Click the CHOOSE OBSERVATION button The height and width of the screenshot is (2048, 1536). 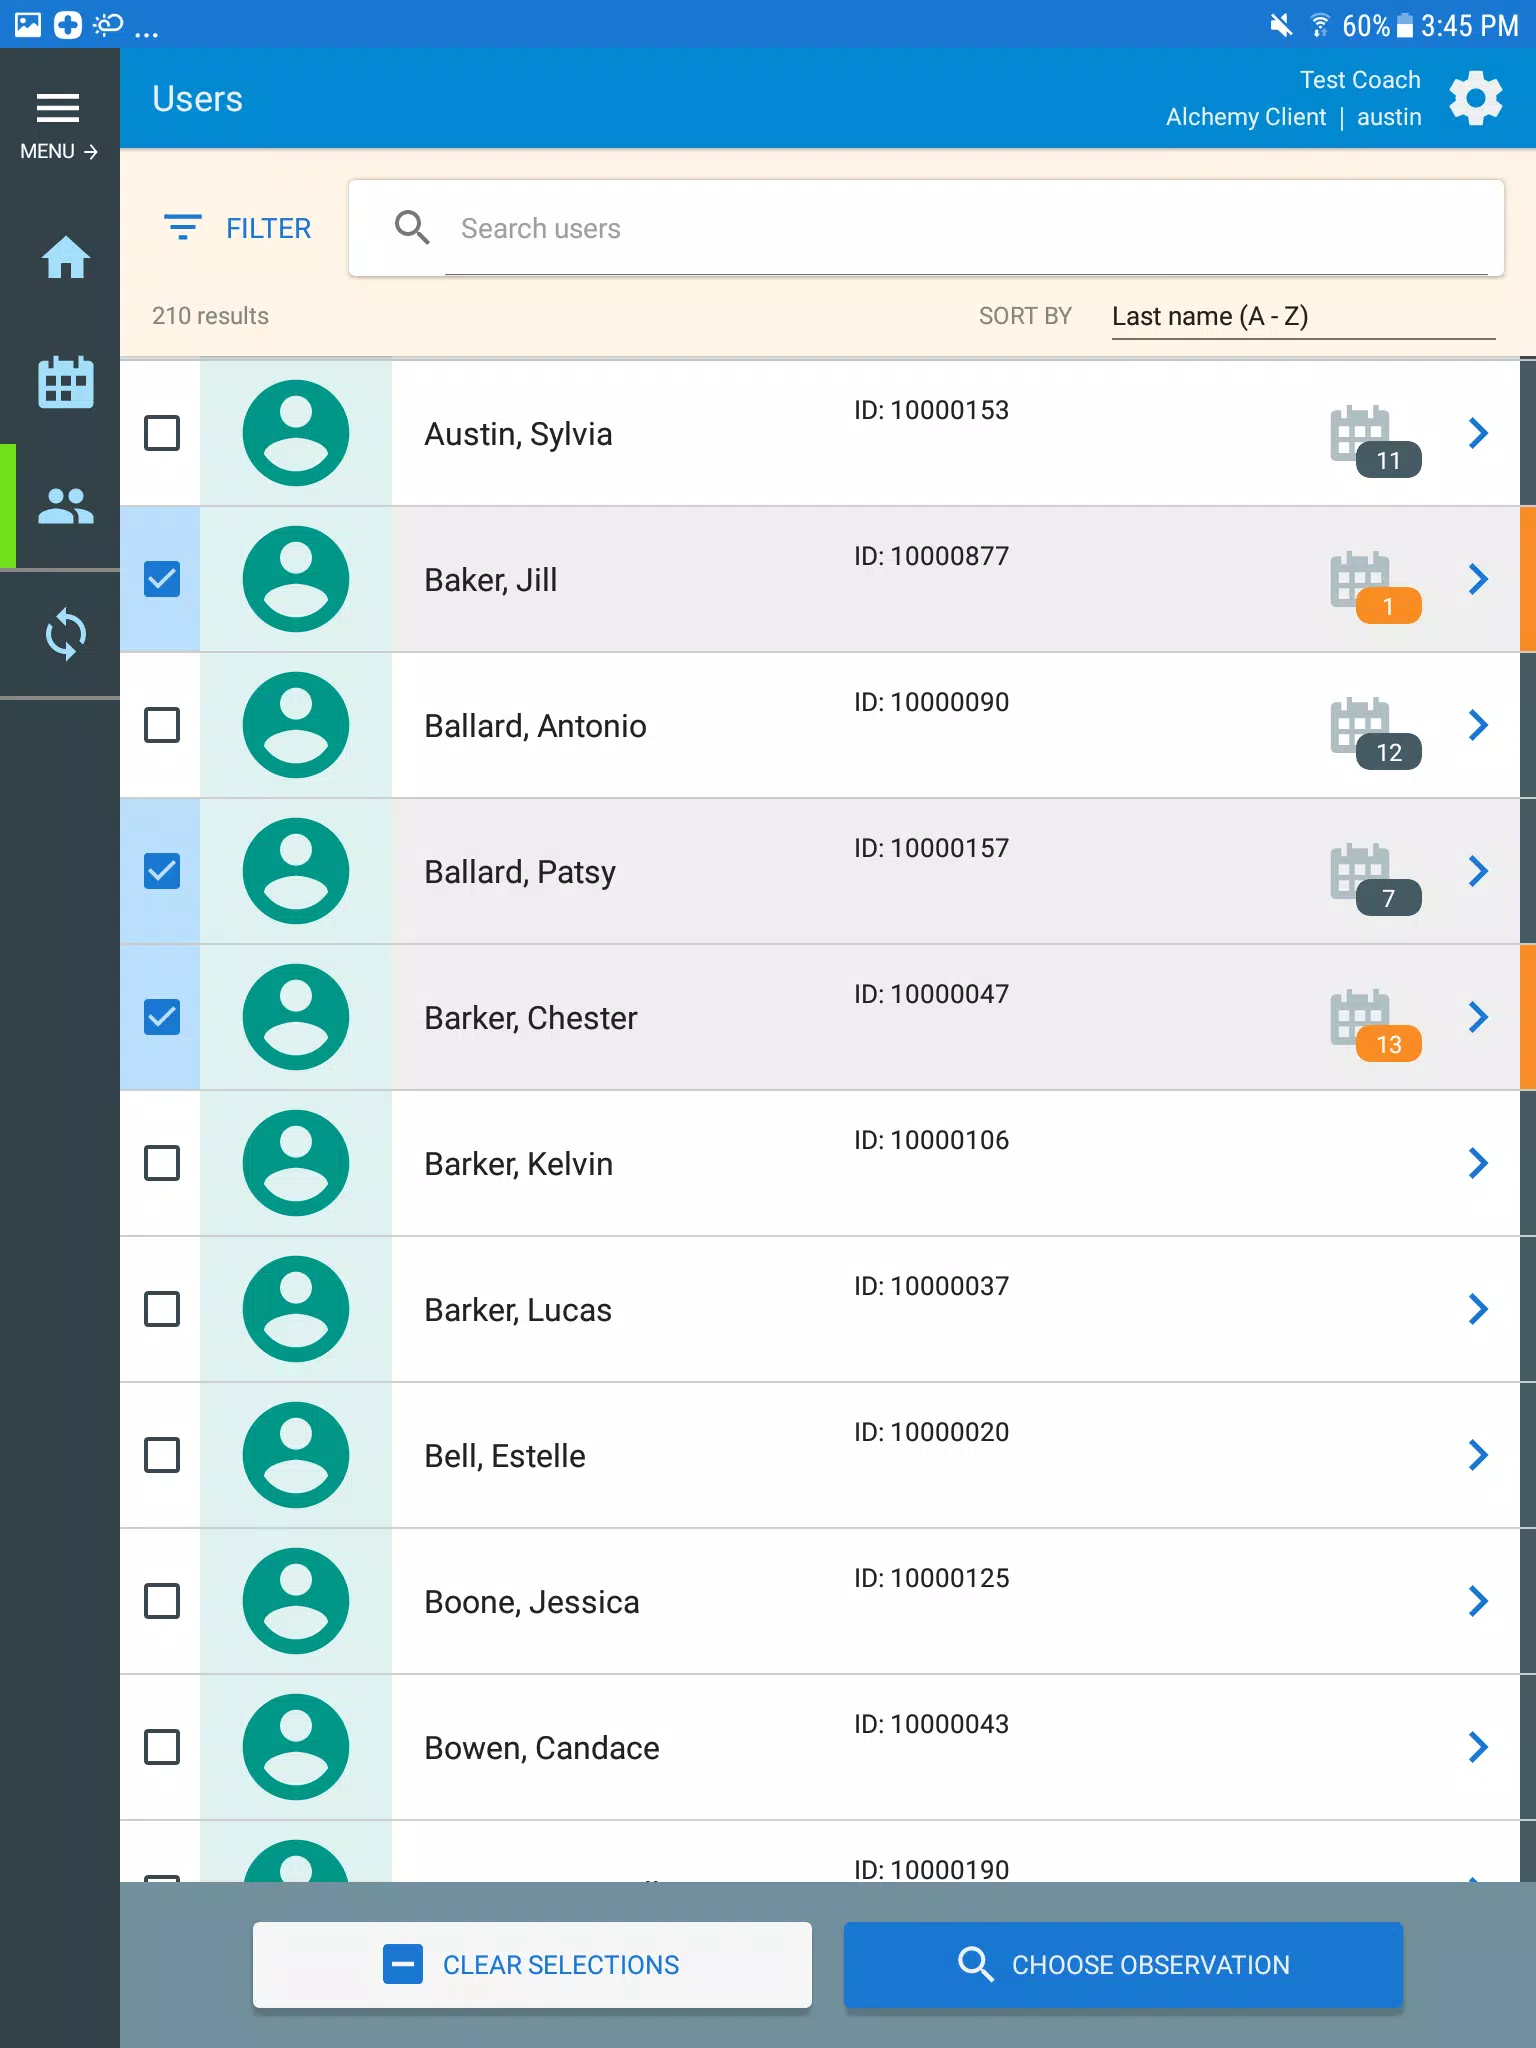(x=1123, y=1965)
